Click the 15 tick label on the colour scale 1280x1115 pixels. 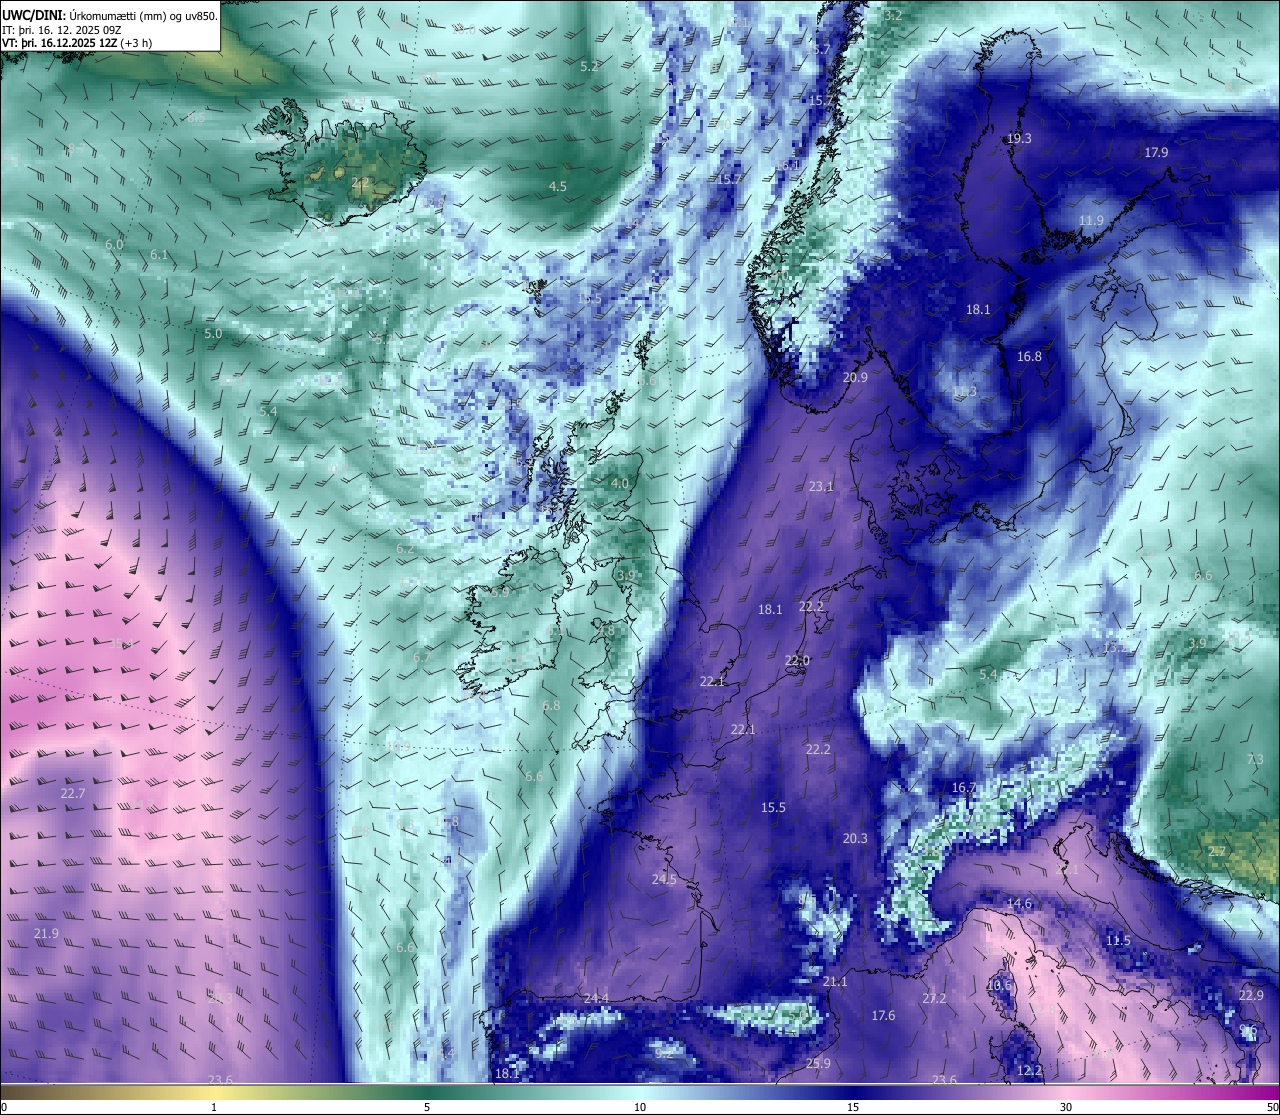tap(853, 1107)
